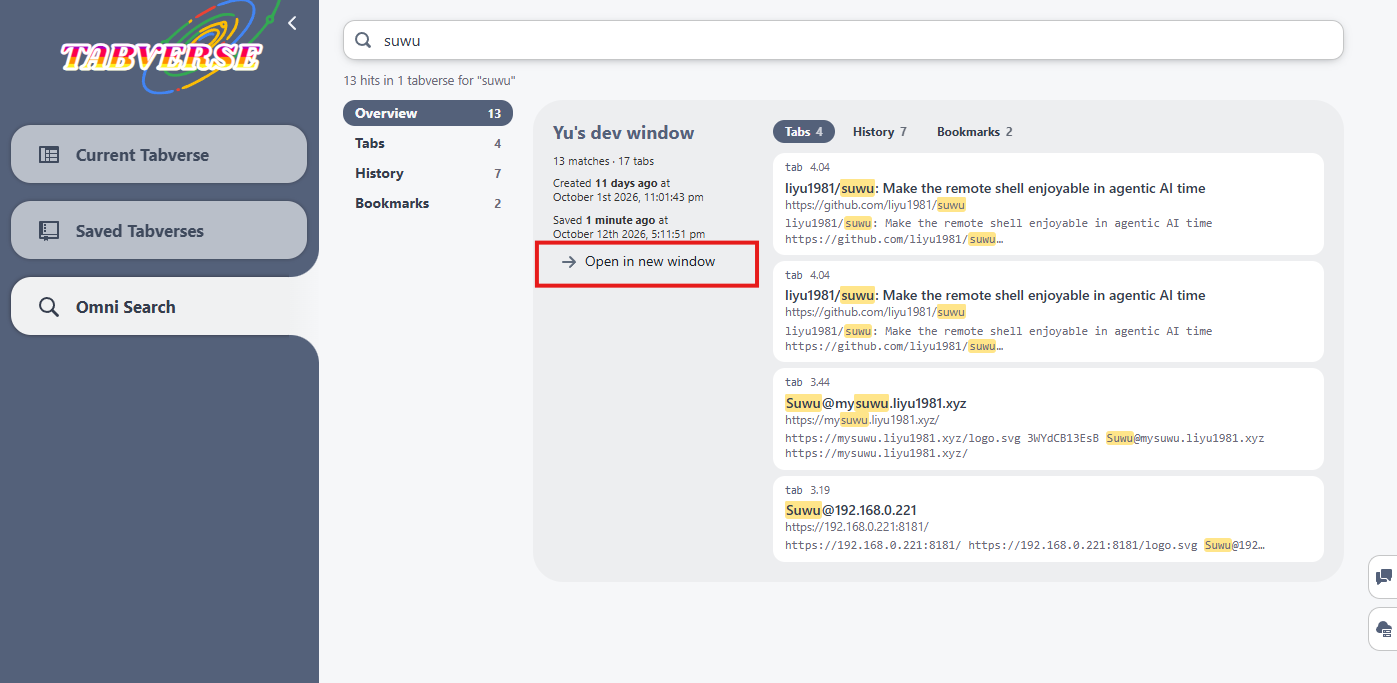Click the 13 matches · 17 tabs text
The width and height of the screenshot is (1397, 683).
tap(604, 161)
